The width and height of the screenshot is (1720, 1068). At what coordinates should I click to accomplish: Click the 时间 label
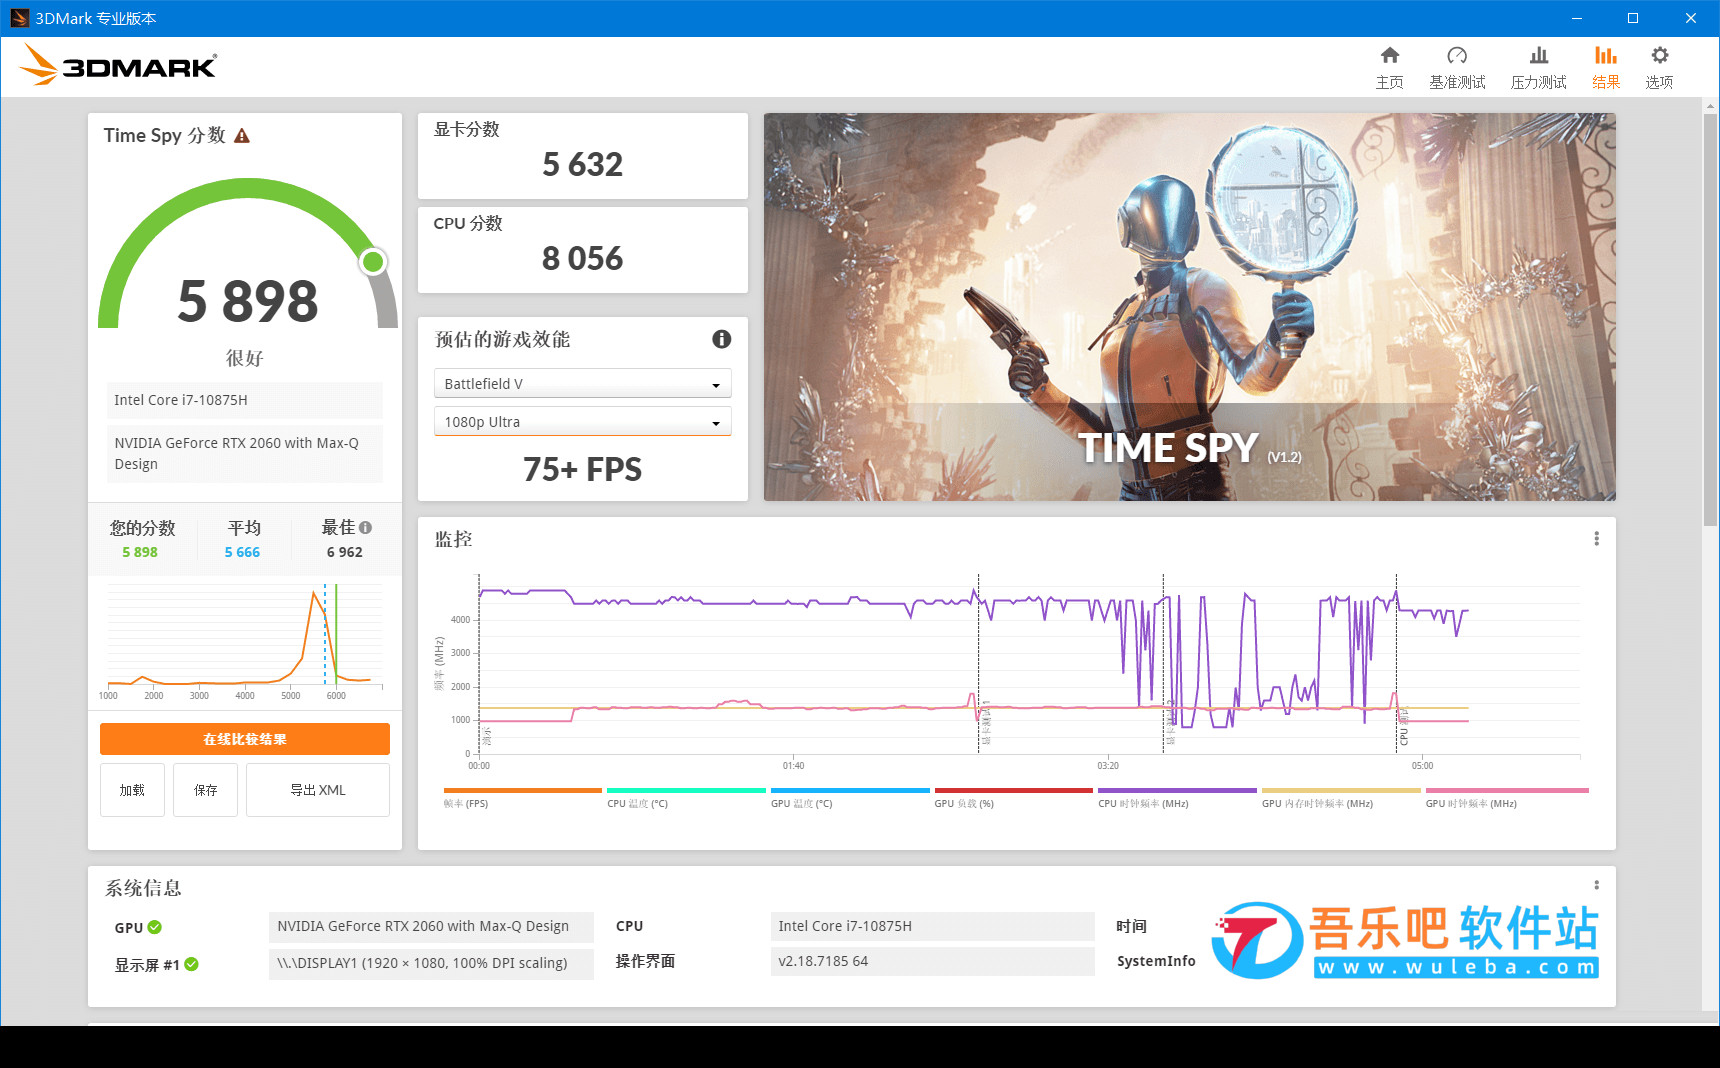pos(1131,926)
